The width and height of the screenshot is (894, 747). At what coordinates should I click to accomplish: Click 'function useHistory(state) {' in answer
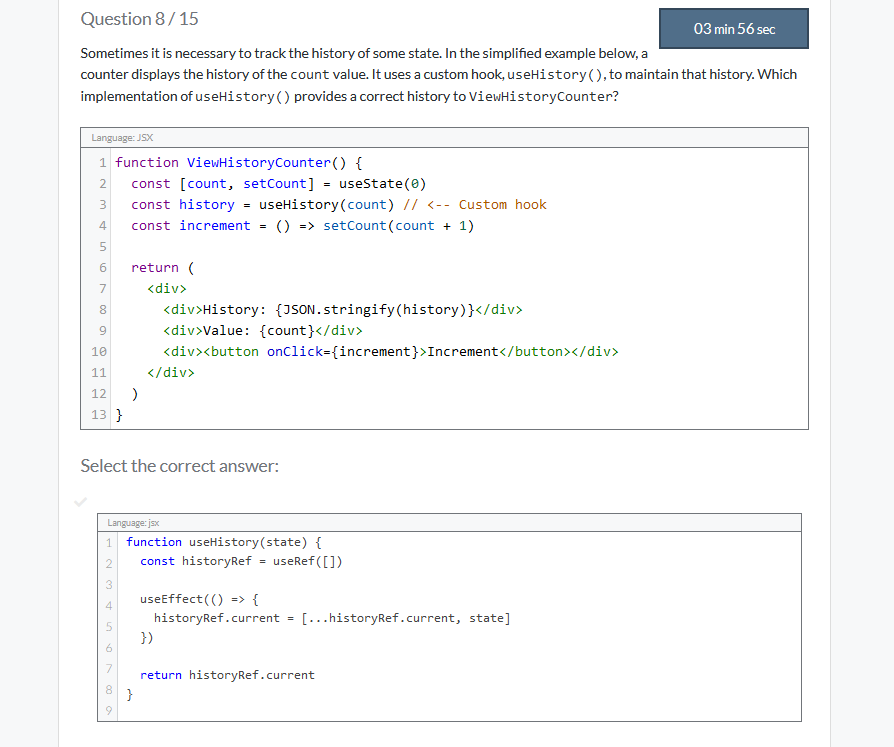[x=224, y=542]
